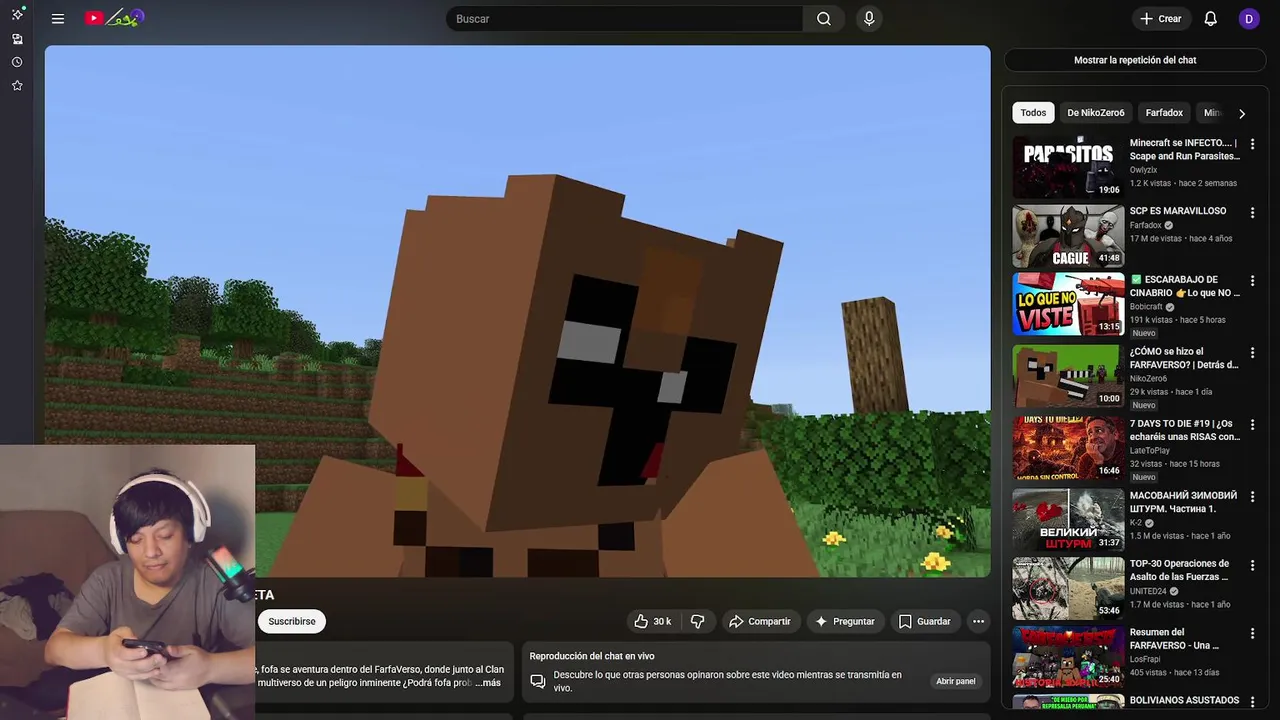
Task: Select the De NikoZero6 filter chip
Action: 1096,113
